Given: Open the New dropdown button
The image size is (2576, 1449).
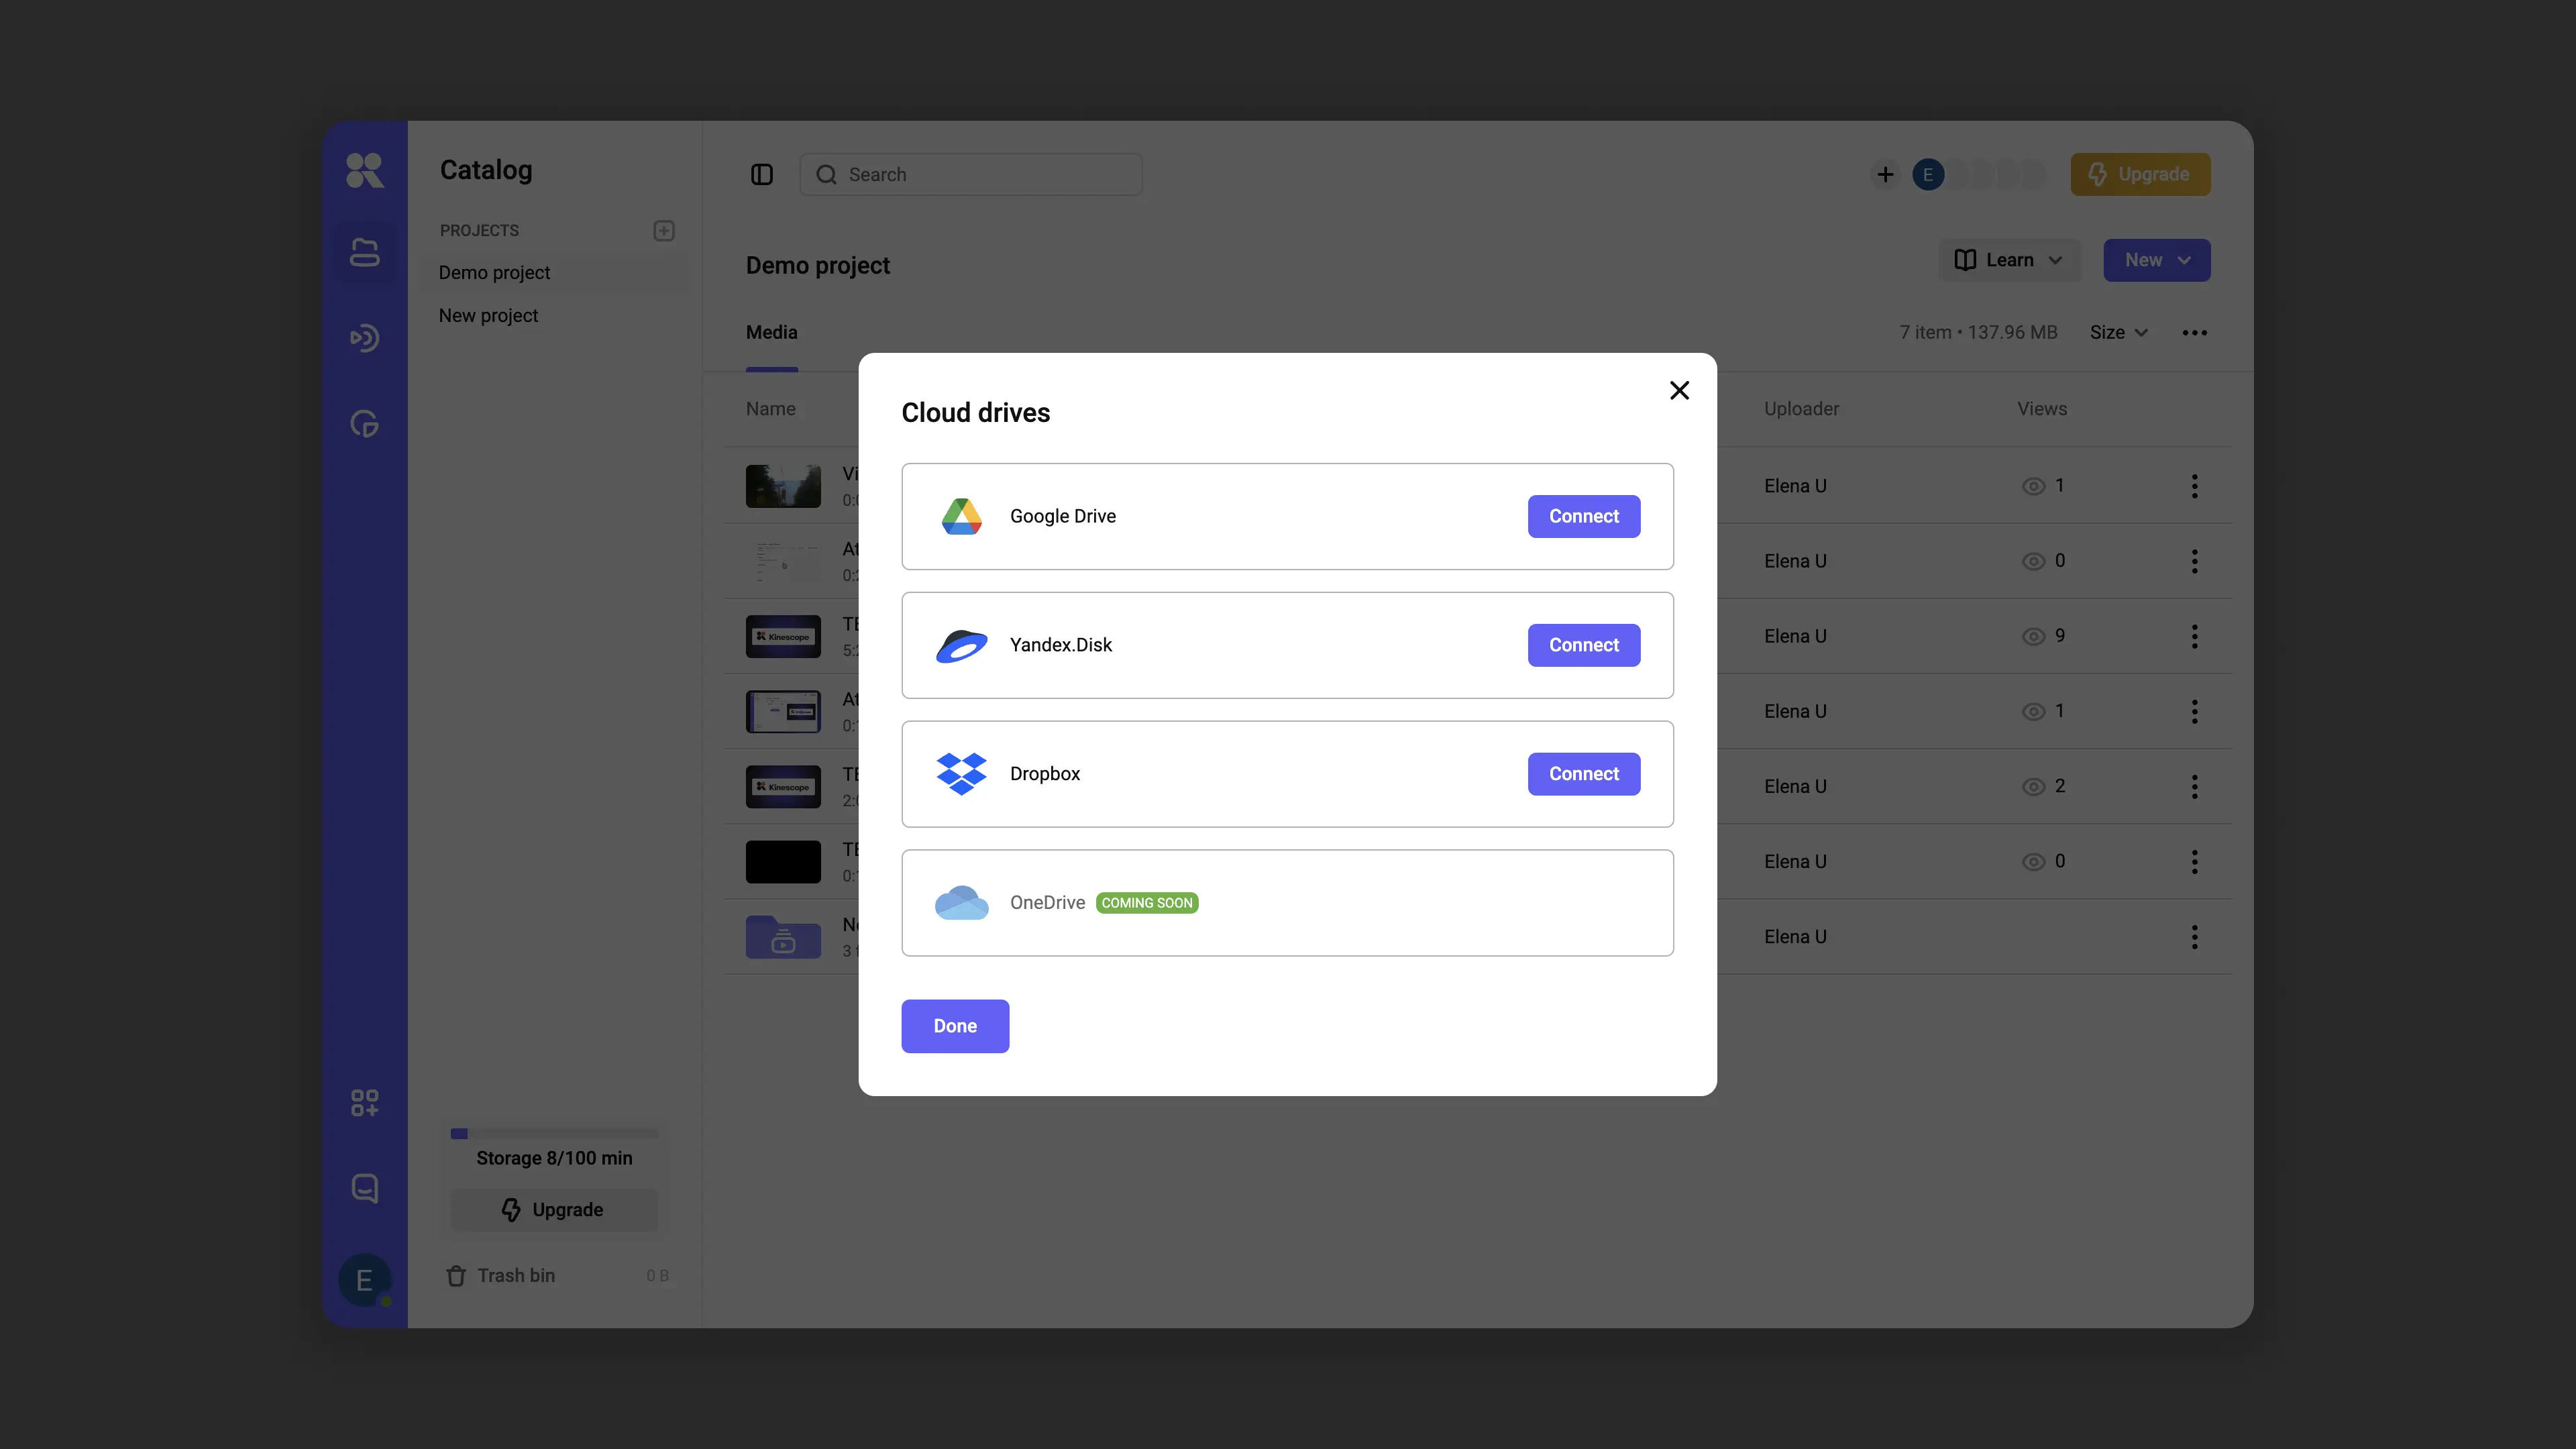Looking at the screenshot, I should [2156, 260].
